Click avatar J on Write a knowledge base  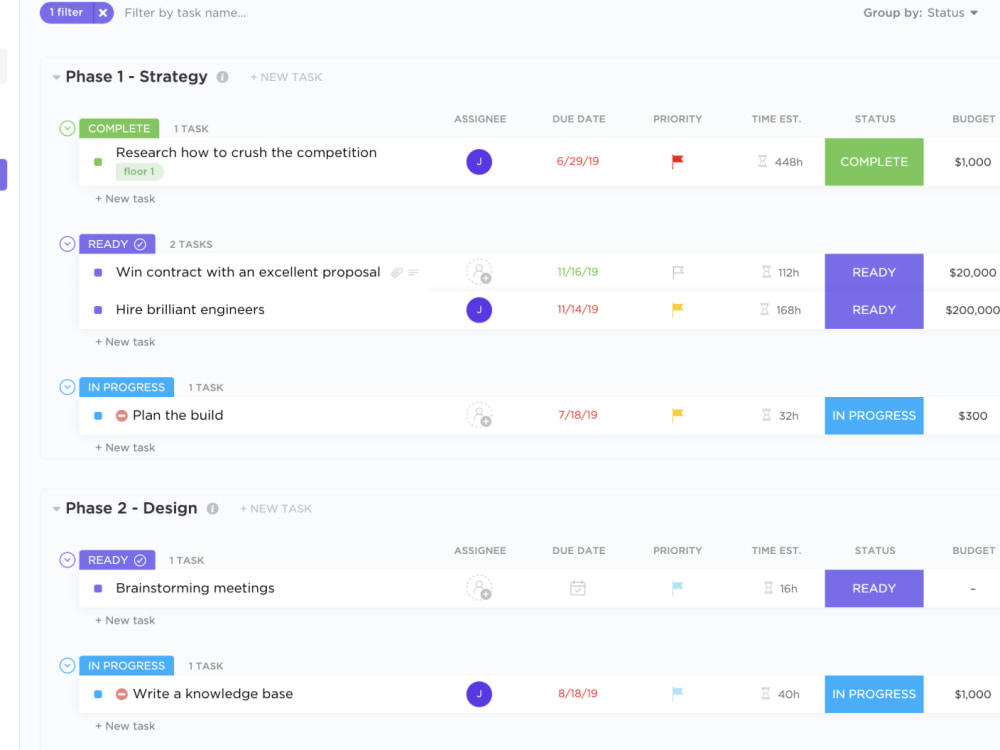479,694
